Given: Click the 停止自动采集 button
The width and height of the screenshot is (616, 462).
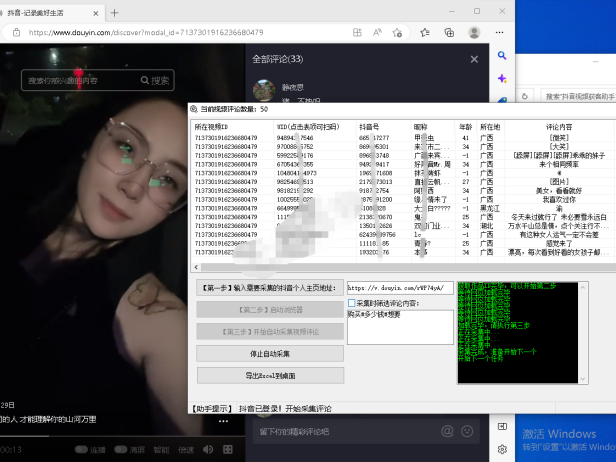Looking at the screenshot, I should coord(270,354).
